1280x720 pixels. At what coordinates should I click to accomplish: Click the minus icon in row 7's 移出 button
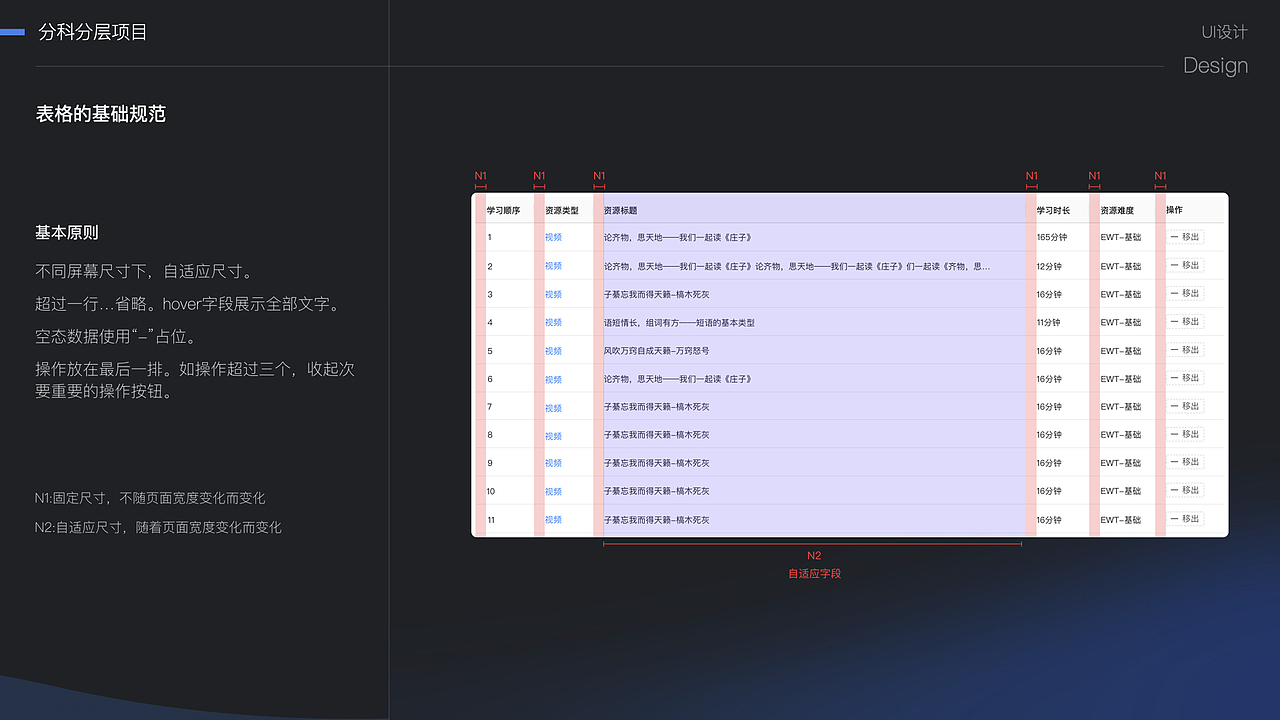pyautogui.click(x=1175, y=406)
